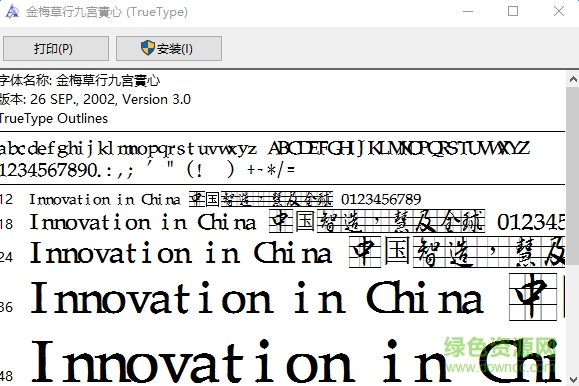
Task: Click the window title 金梅草行九宫實心 (TrueType)
Action: point(107,12)
